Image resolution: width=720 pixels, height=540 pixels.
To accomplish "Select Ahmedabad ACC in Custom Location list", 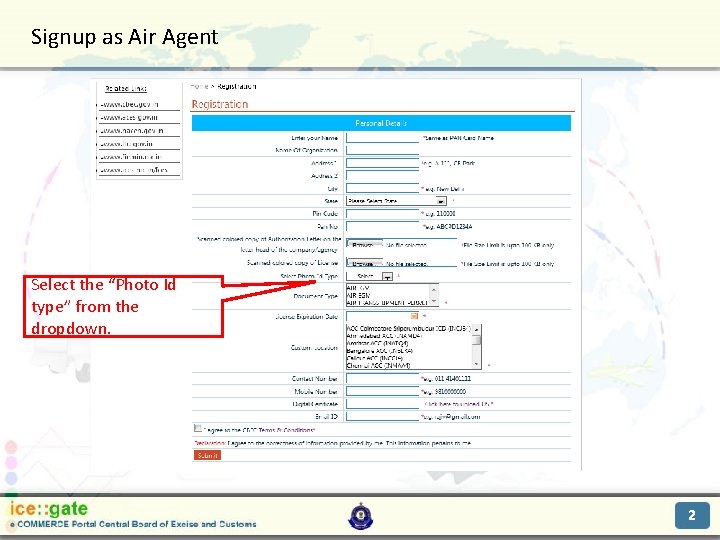I will pos(384,336).
